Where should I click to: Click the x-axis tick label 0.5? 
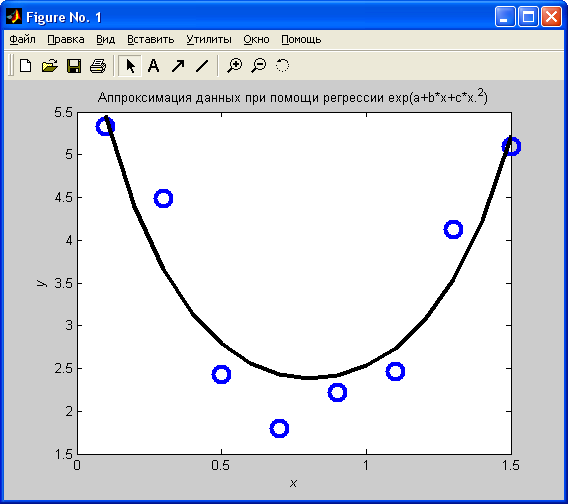221,465
